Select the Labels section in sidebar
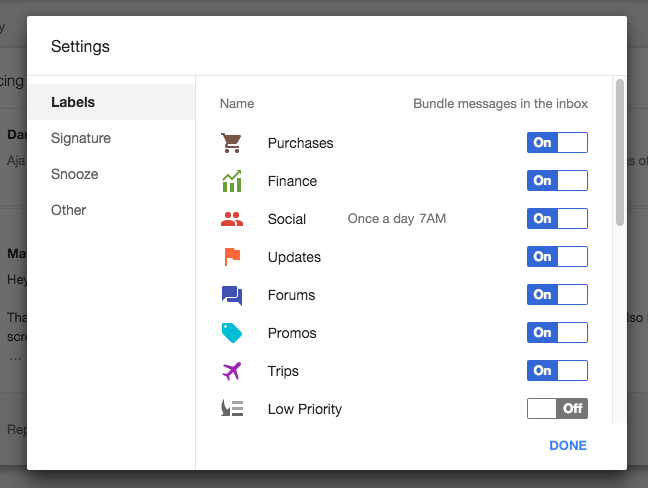 tap(111, 102)
